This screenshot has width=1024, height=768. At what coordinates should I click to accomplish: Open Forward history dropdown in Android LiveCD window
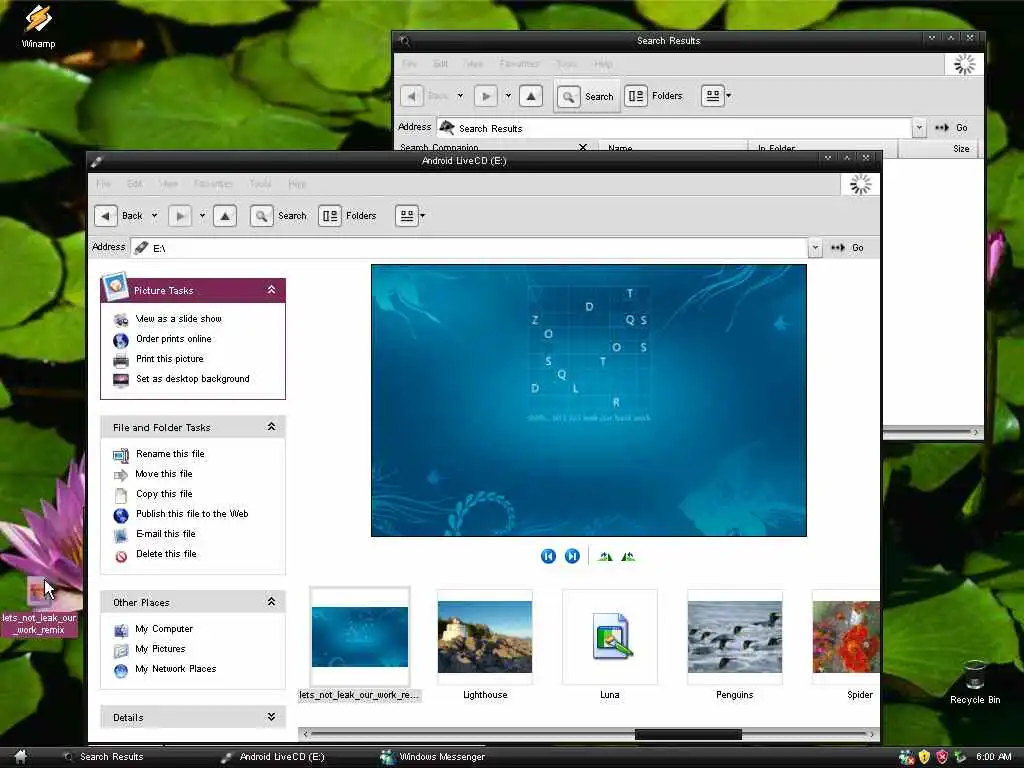click(202, 216)
